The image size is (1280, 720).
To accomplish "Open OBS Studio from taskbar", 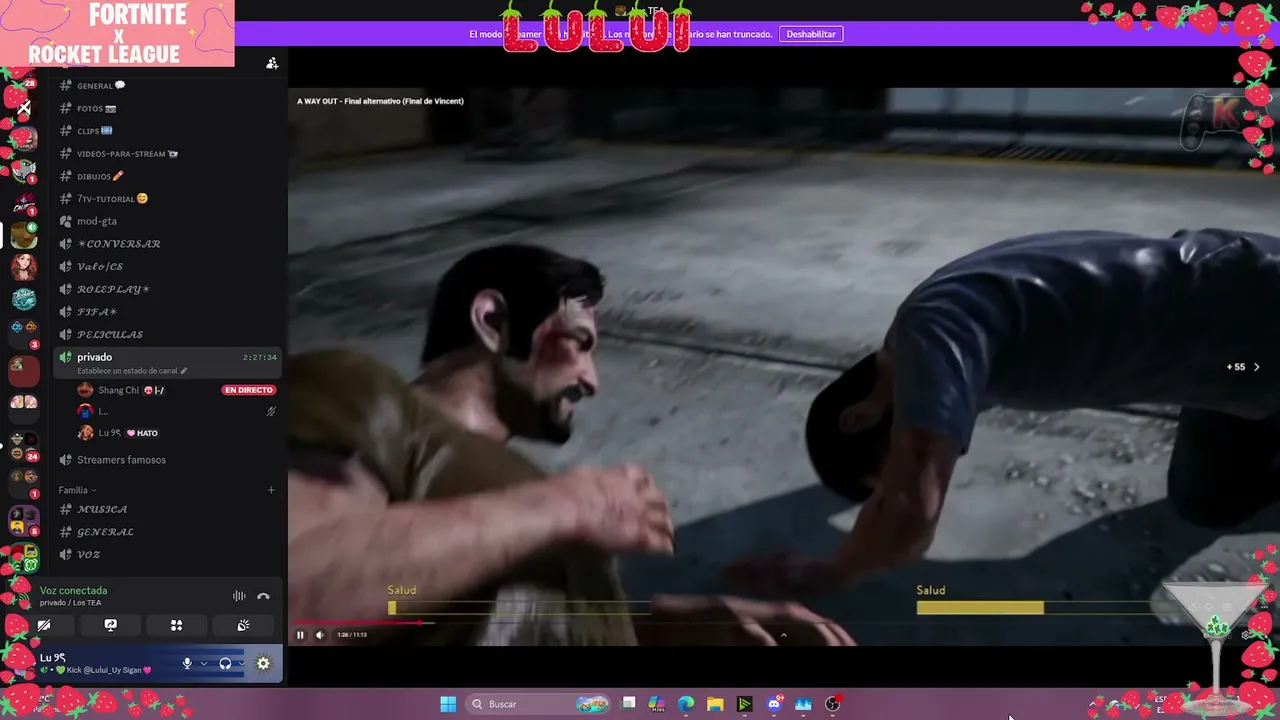I will pyautogui.click(x=832, y=704).
